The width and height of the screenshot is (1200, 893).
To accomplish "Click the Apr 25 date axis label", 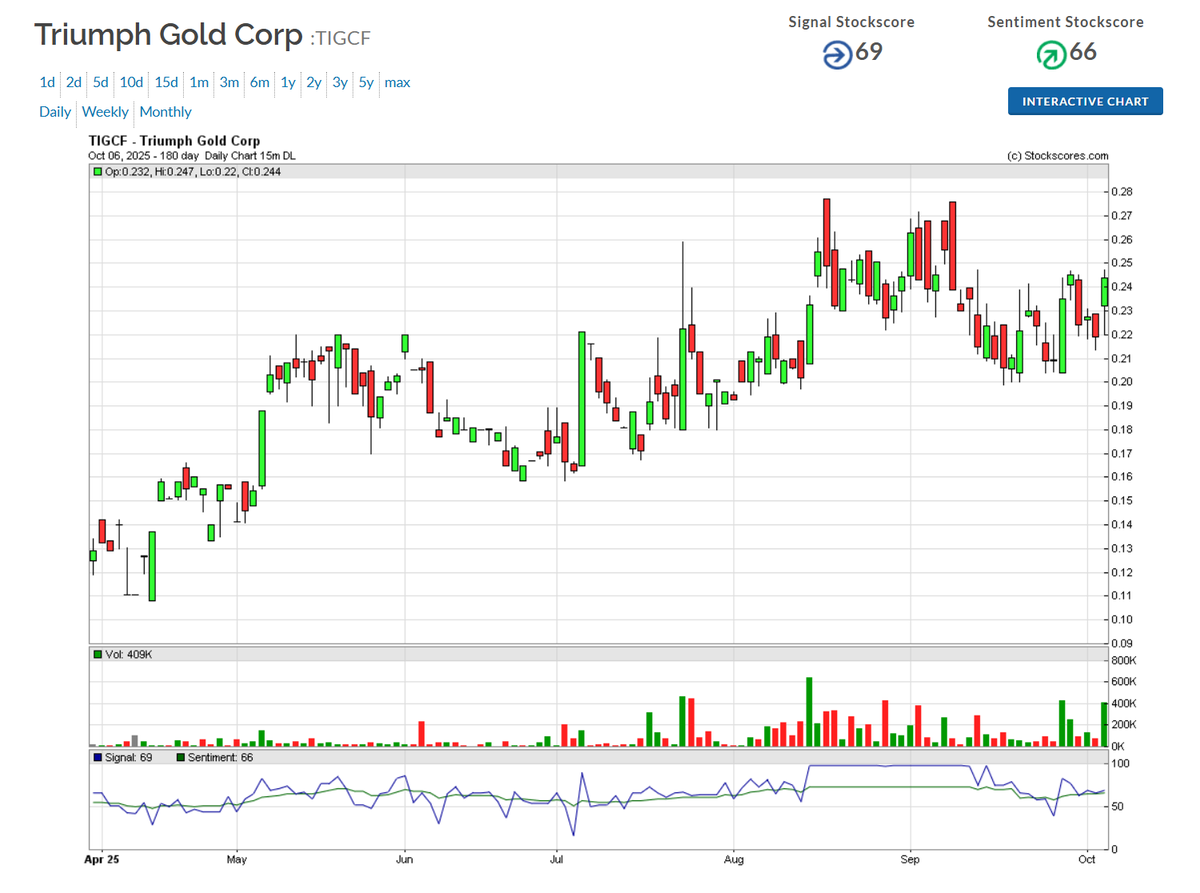I will pos(101,858).
